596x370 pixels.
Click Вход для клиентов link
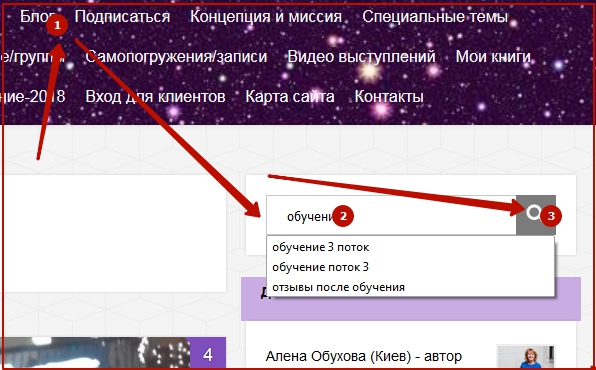155,97
